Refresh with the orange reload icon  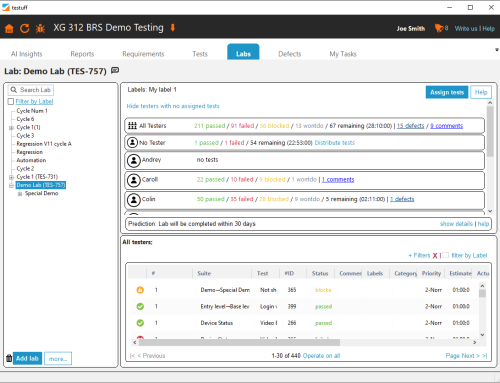tap(25, 28)
